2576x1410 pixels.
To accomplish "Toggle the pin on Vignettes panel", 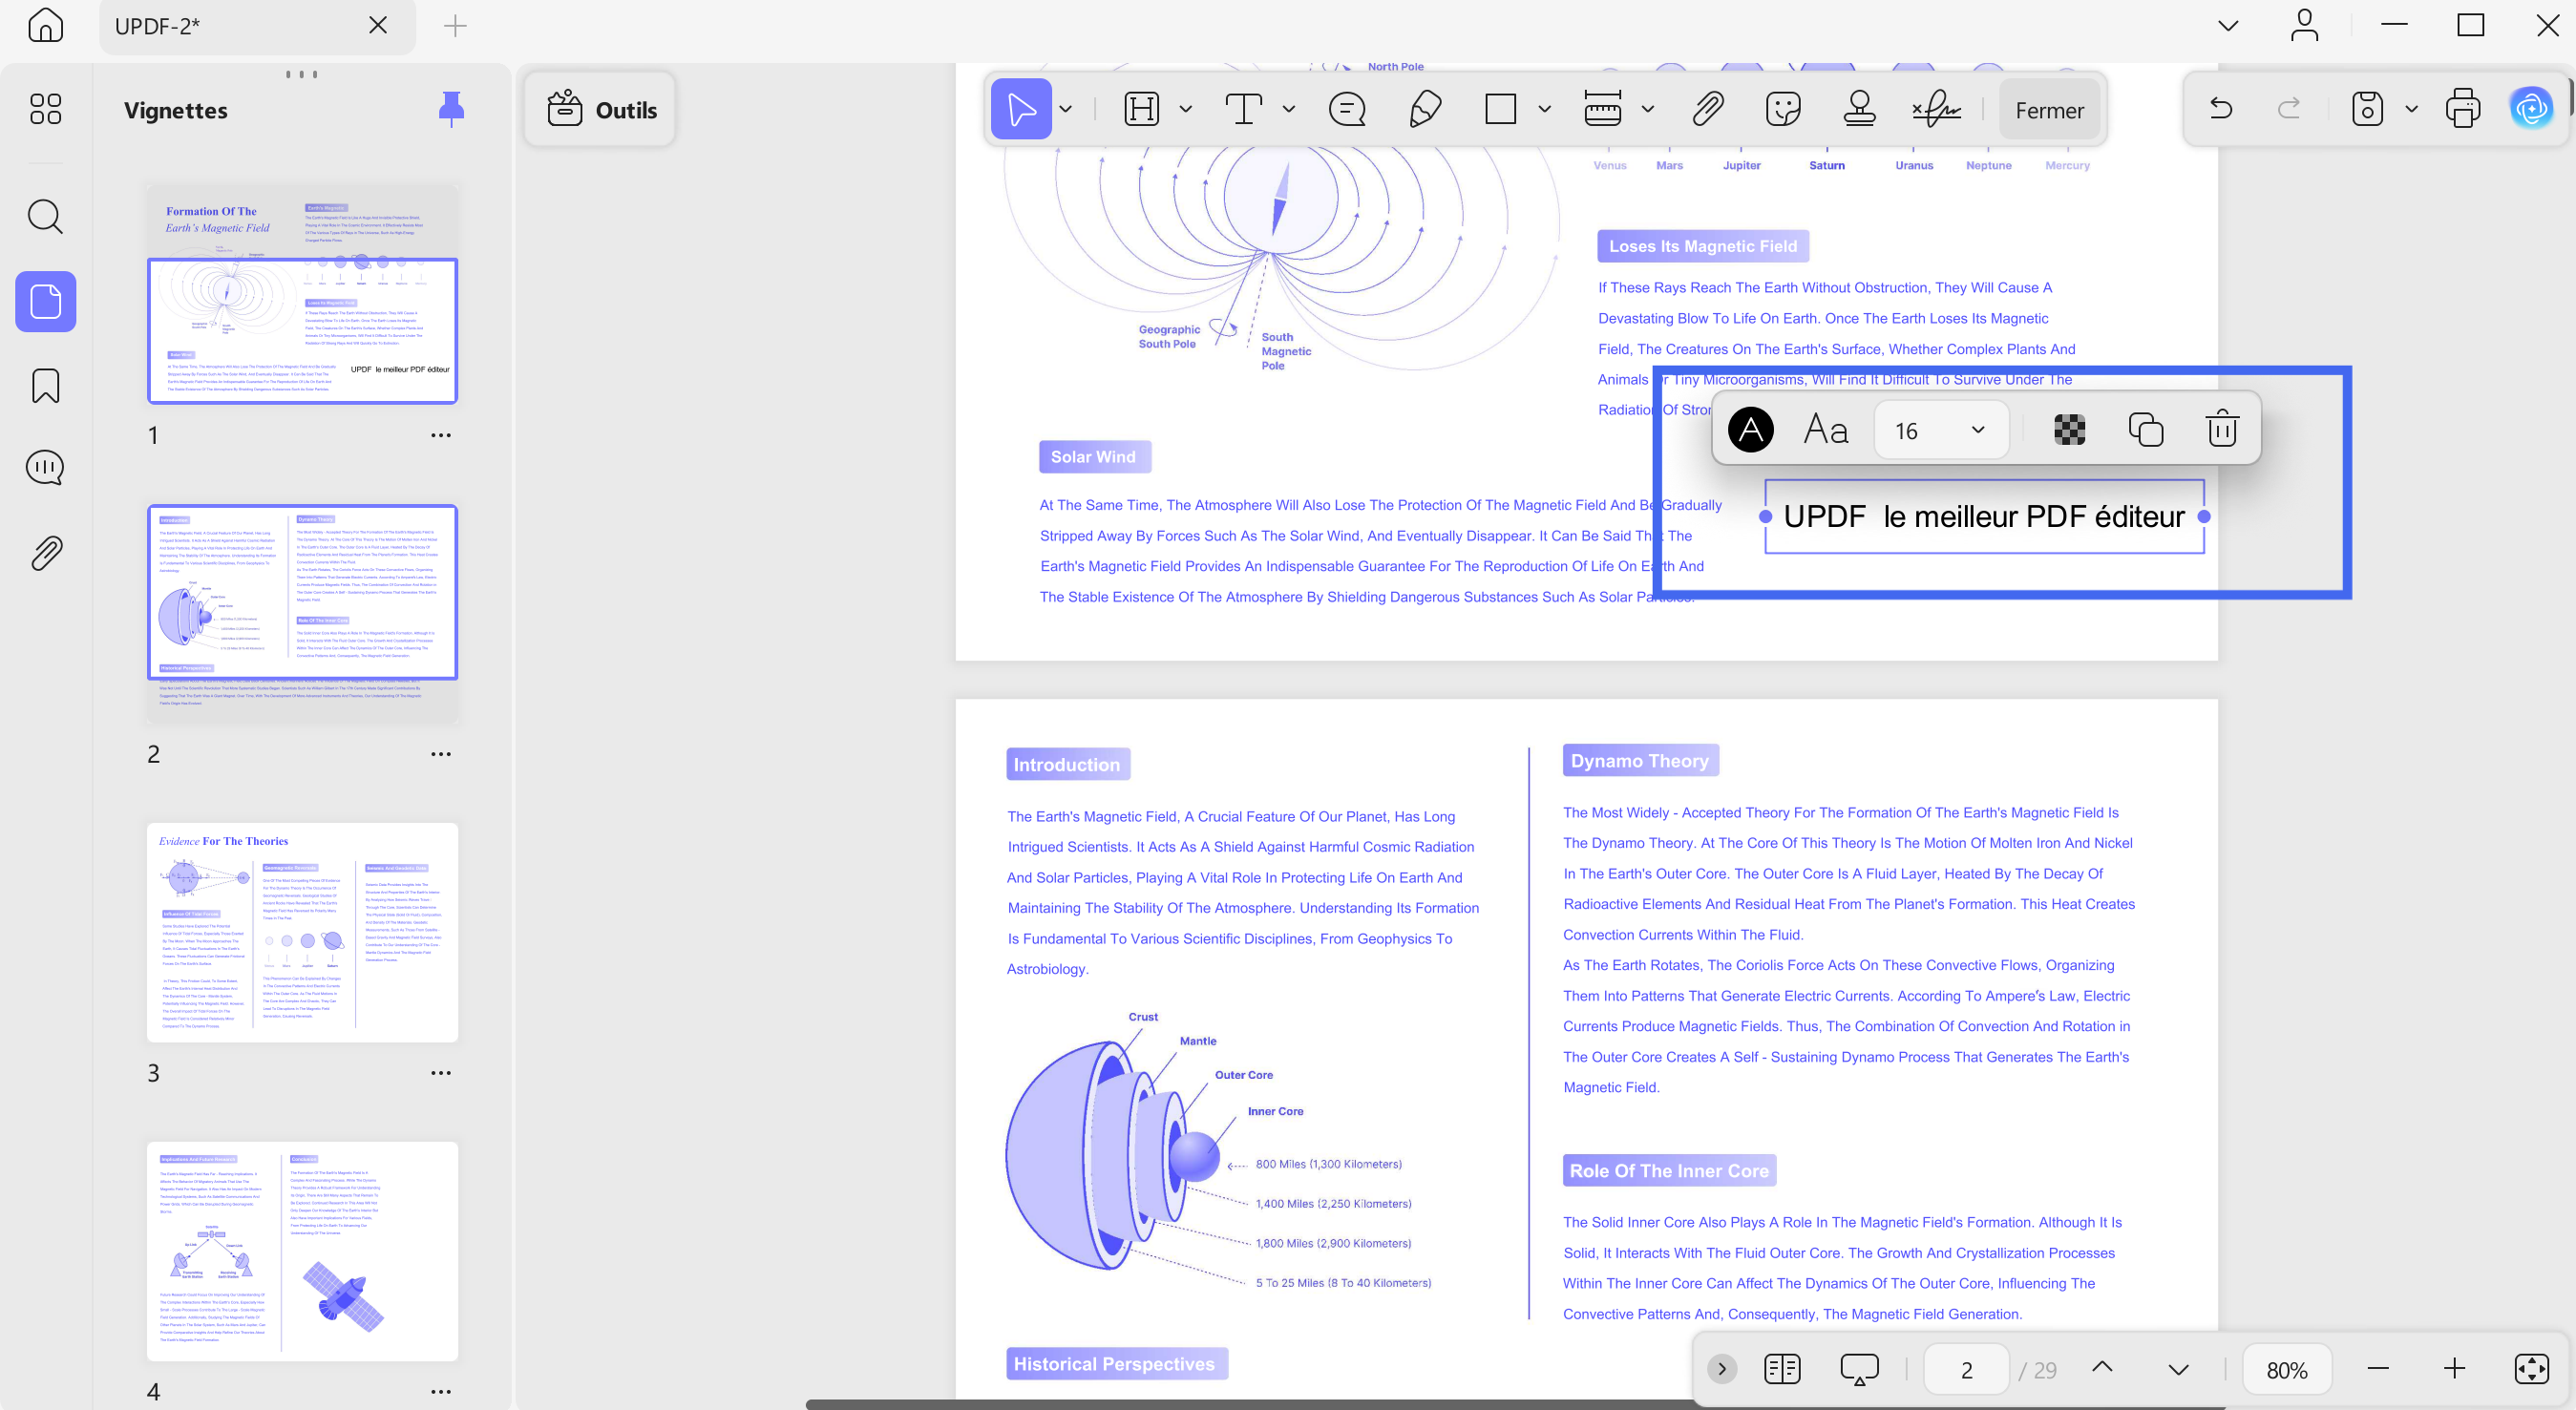I will (451, 109).
